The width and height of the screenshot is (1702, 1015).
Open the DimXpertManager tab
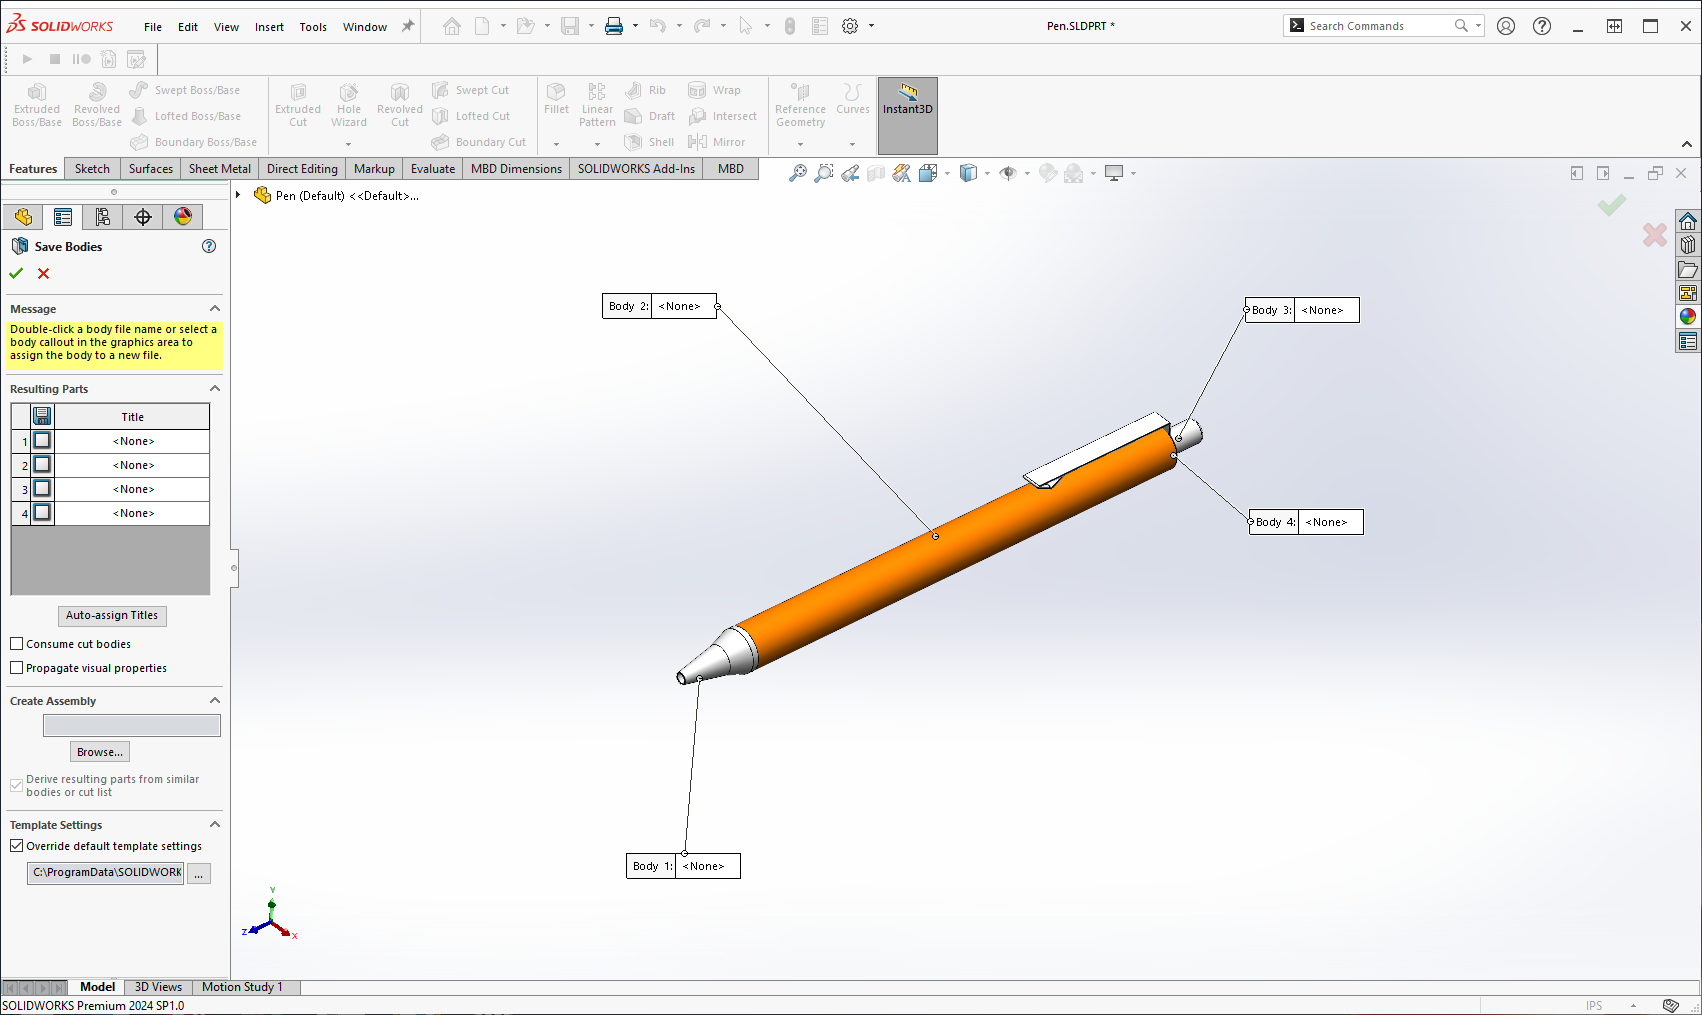point(143,217)
